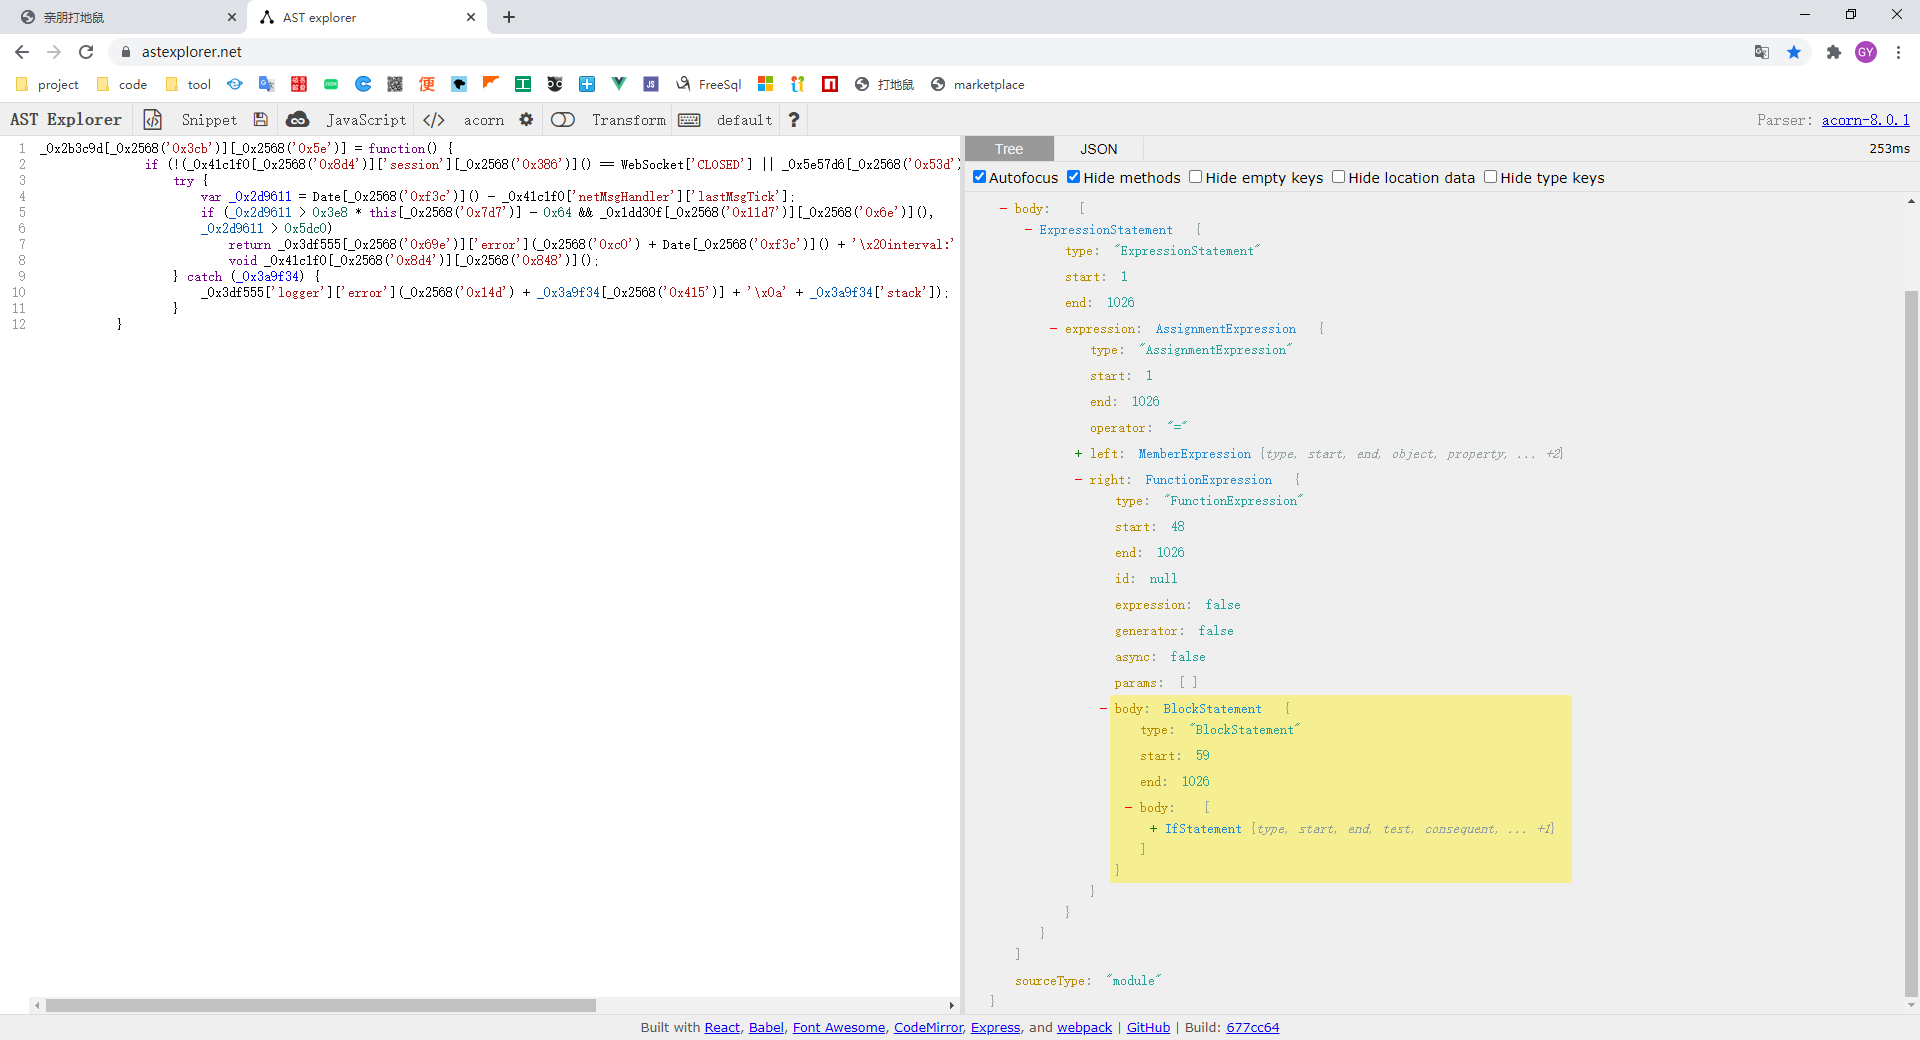Open the marketplace bookmark
The height and width of the screenshot is (1040, 1920).
pos(977,85)
